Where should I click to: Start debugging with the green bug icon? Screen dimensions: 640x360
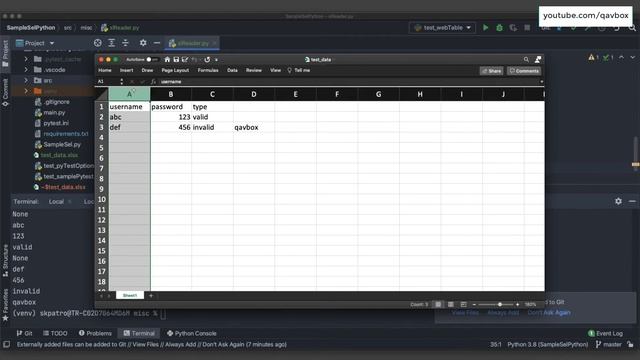(x=499, y=28)
